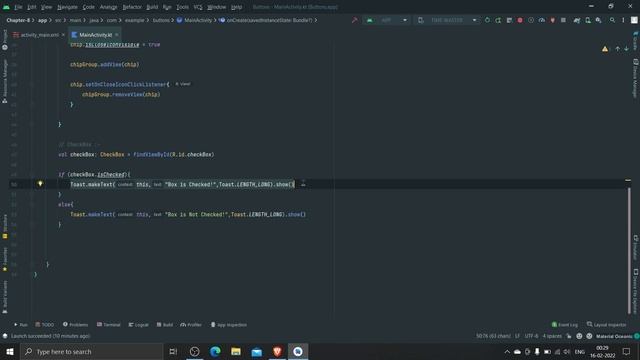Open the Run tool window

[x=20, y=325]
